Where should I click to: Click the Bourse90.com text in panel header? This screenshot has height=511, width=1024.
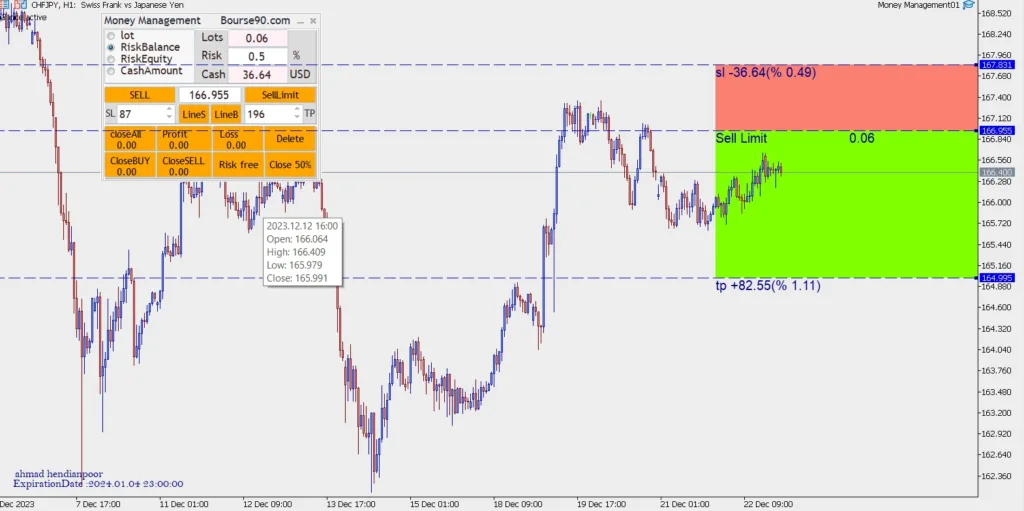pos(255,21)
